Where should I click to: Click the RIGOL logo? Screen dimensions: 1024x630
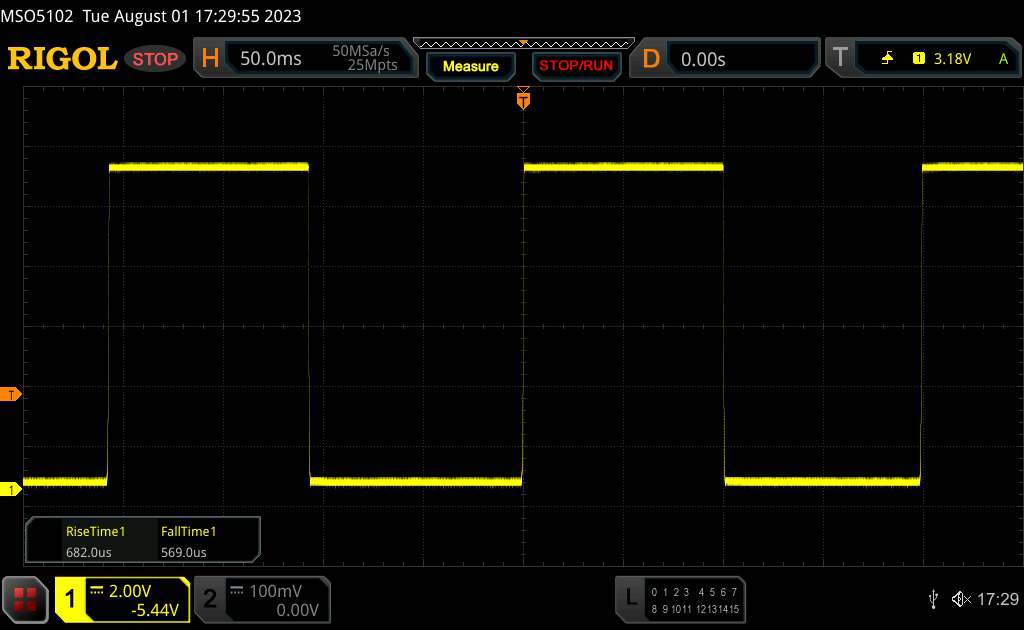[62, 59]
